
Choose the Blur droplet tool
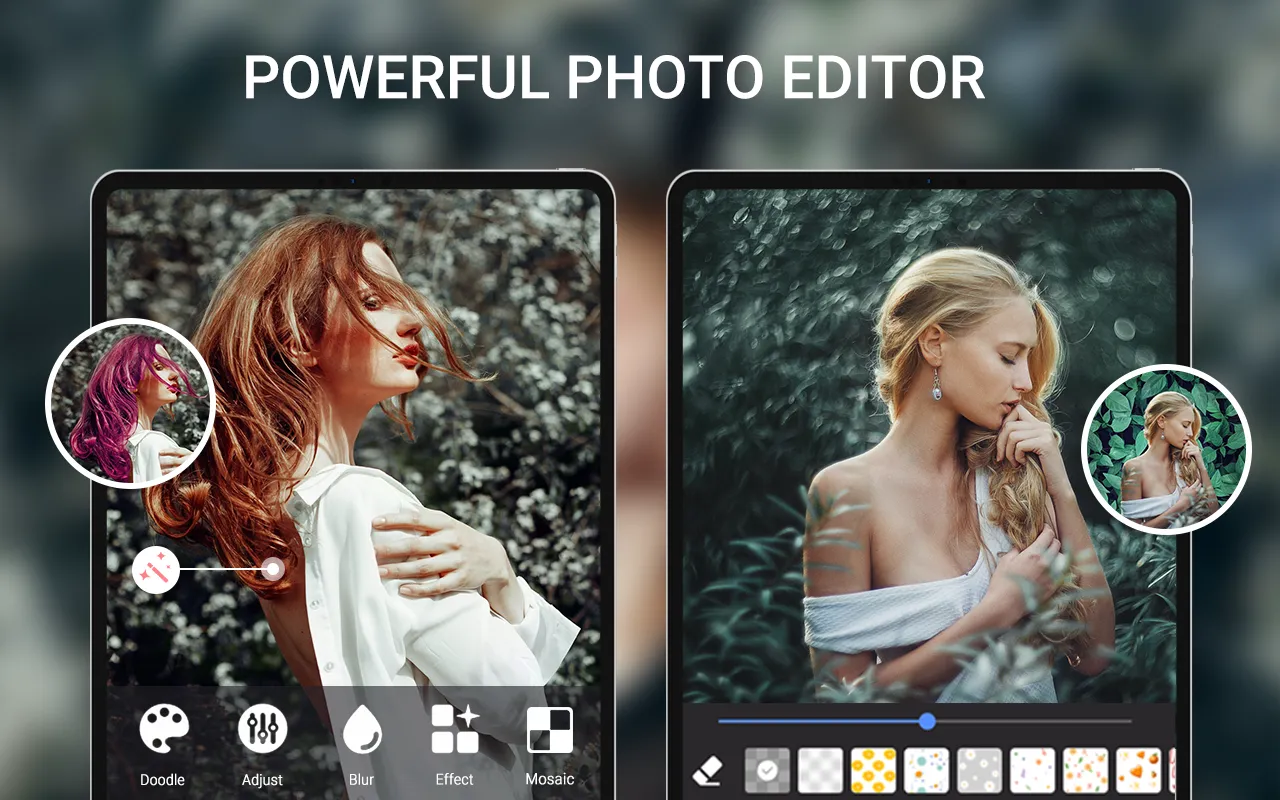point(361,729)
